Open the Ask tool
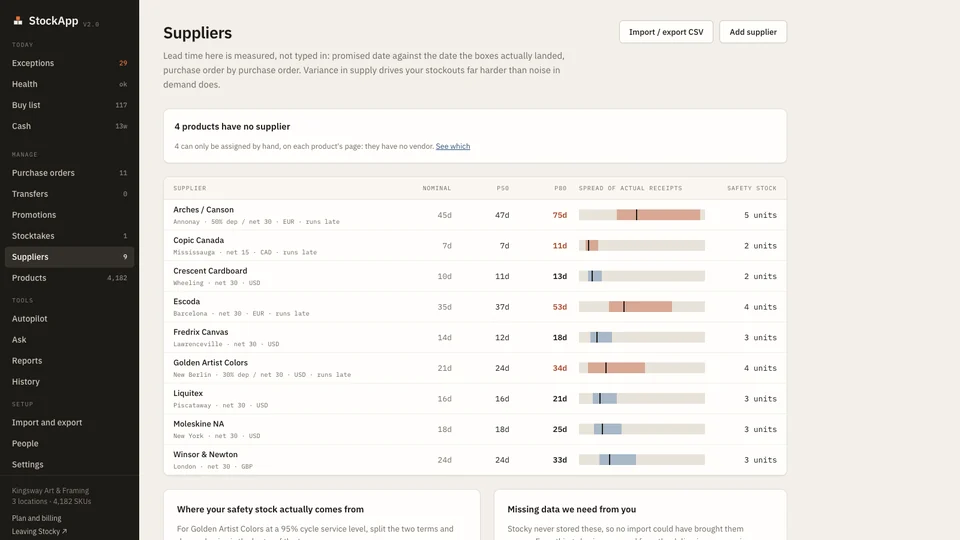960x540 pixels. pos(69,340)
